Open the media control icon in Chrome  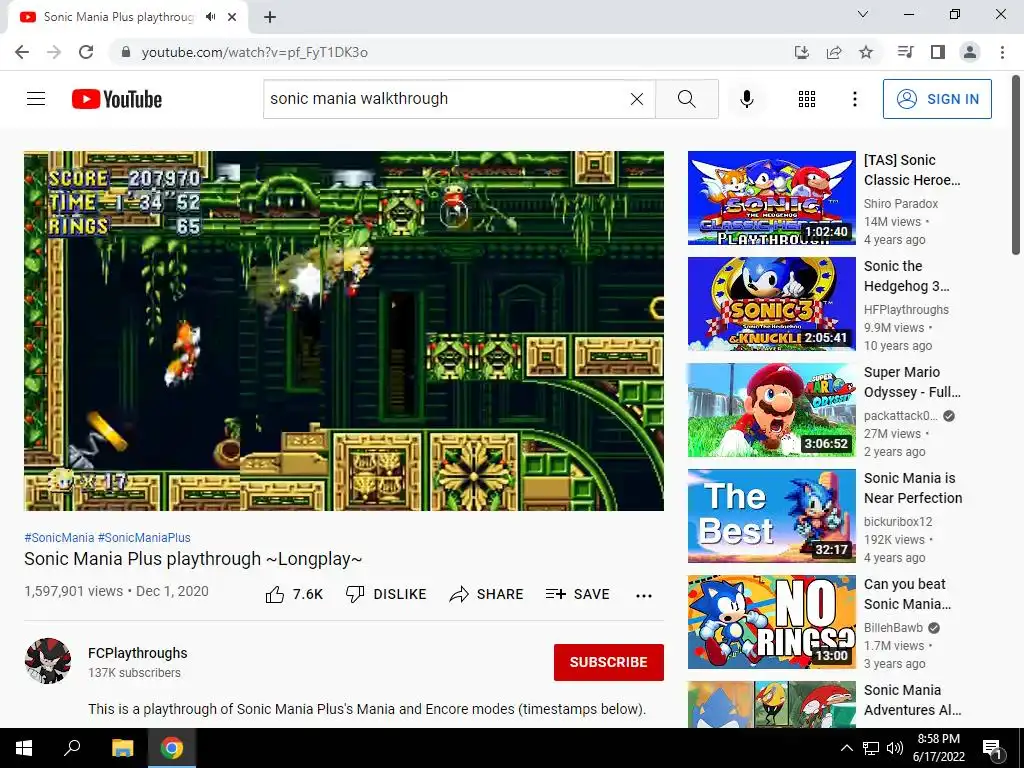click(905, 52)
